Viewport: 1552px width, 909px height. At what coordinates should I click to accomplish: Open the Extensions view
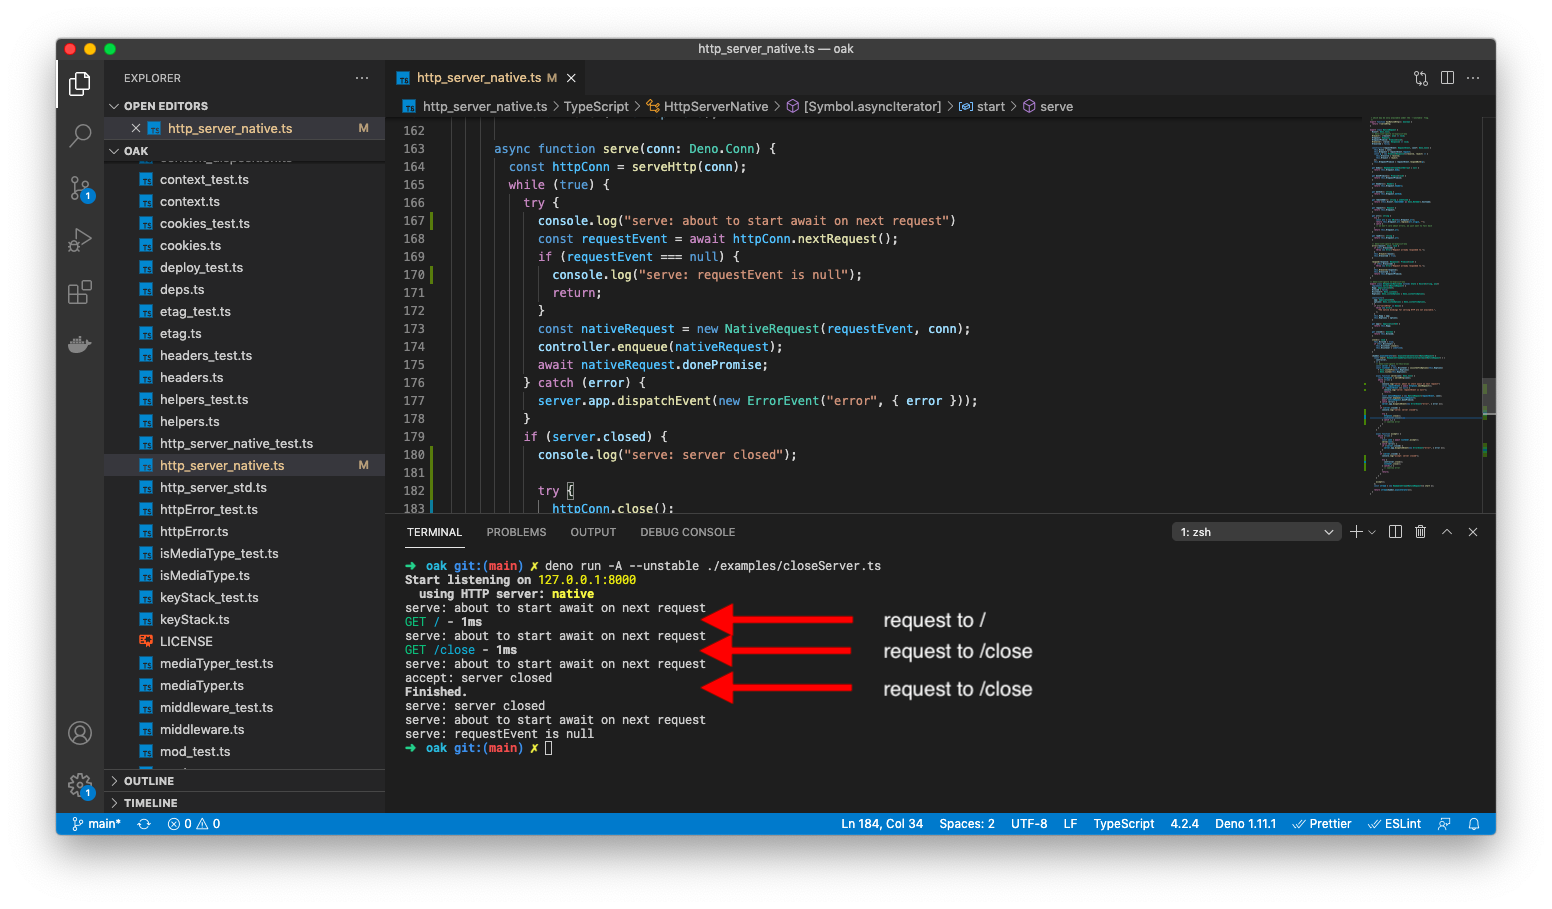tap(79, 292)
